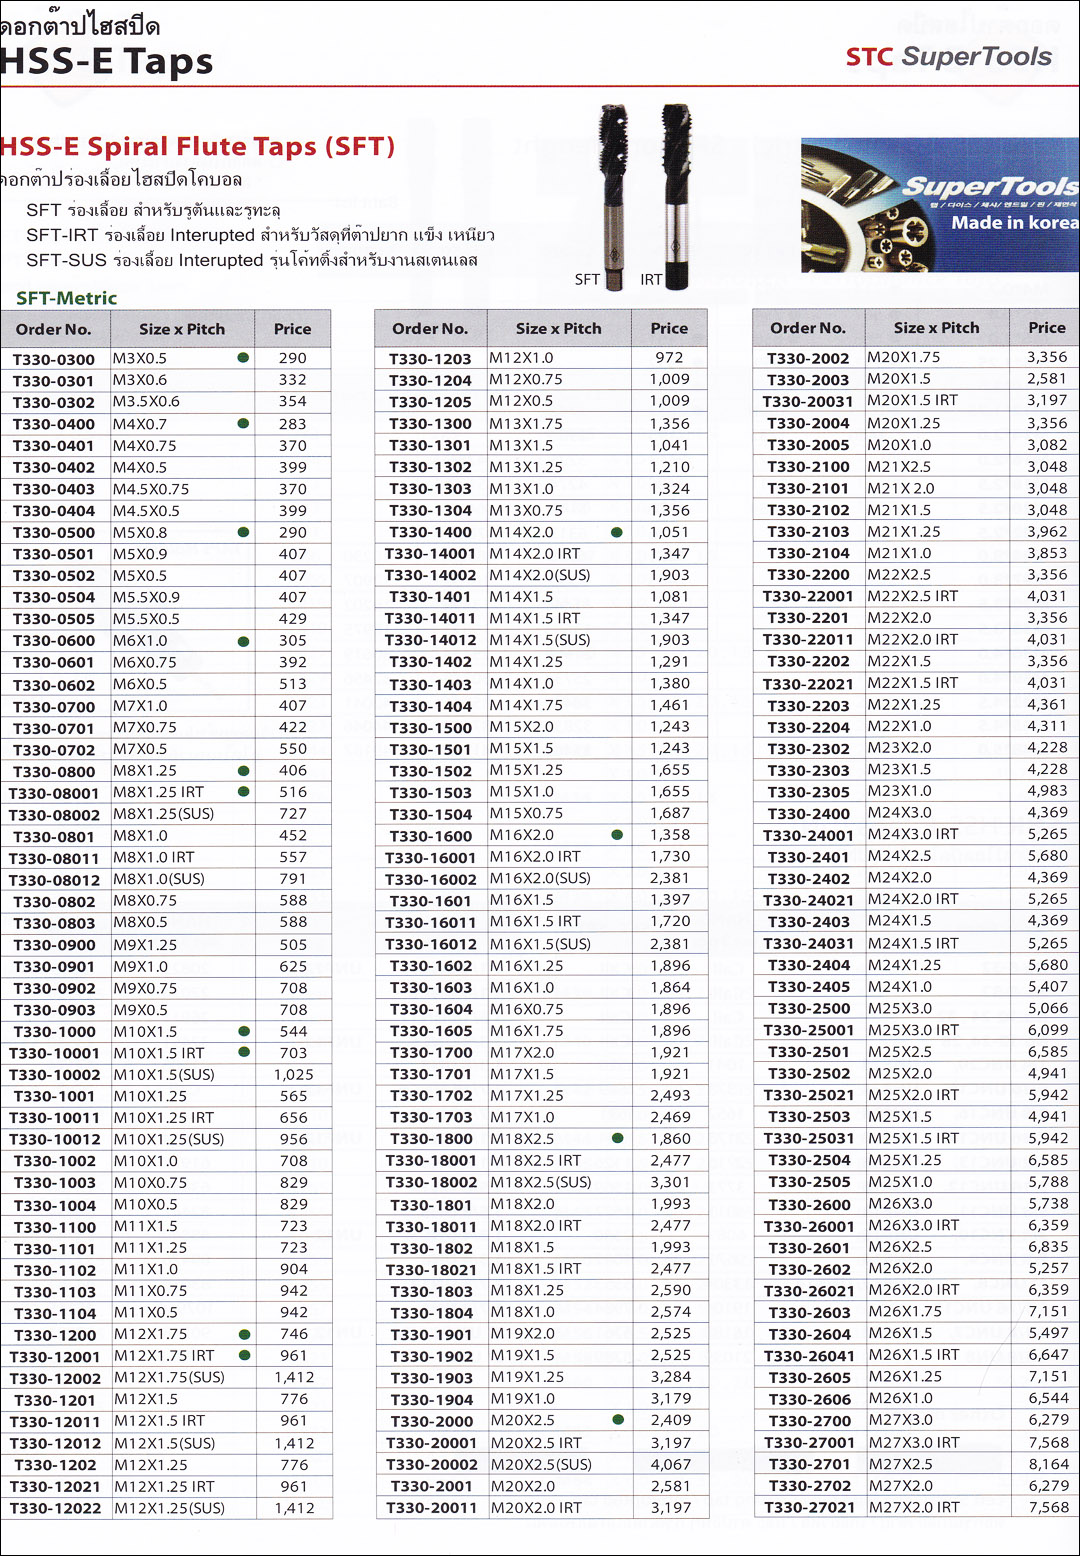
Task: Click the green dot next to M14X2.0
Action: tap(617, 532)
